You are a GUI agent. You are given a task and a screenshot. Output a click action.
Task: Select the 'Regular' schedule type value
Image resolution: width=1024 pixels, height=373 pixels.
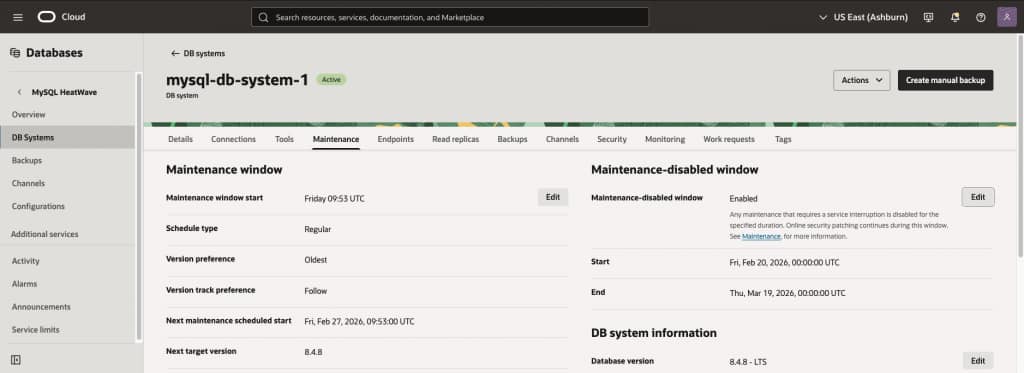[317, 229]
